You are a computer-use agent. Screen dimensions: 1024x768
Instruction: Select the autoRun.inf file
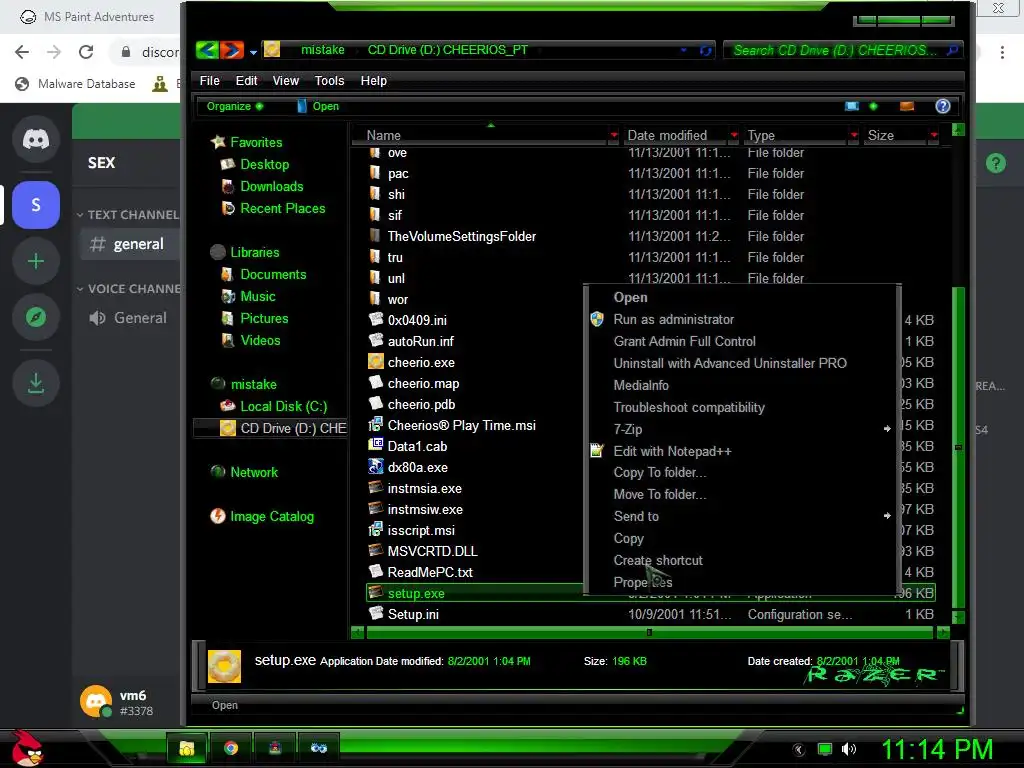[420, 341]
